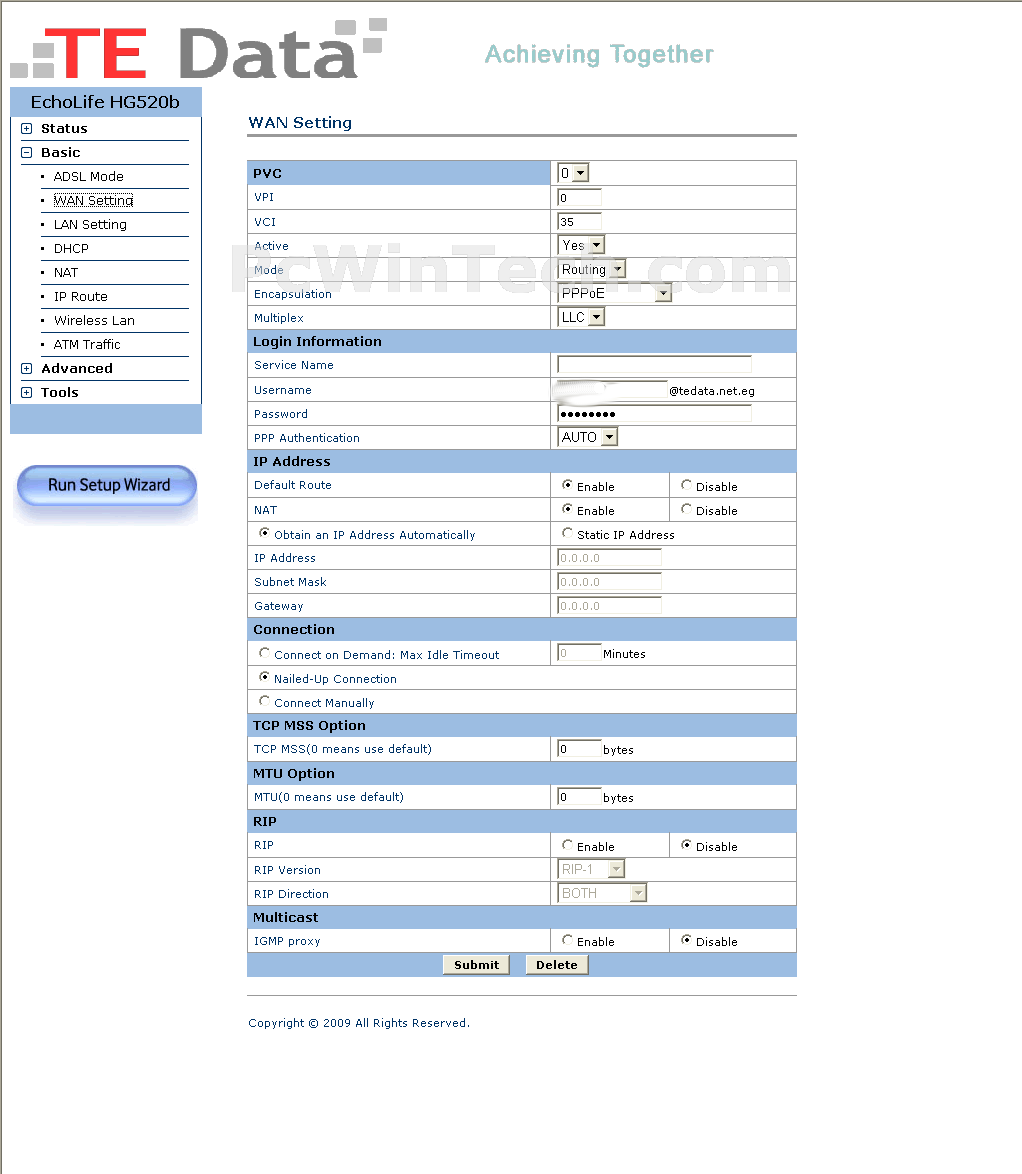This screenshot has height=1174, width=1022.
Task: Click the Username input field
Action: coord(612,390)
